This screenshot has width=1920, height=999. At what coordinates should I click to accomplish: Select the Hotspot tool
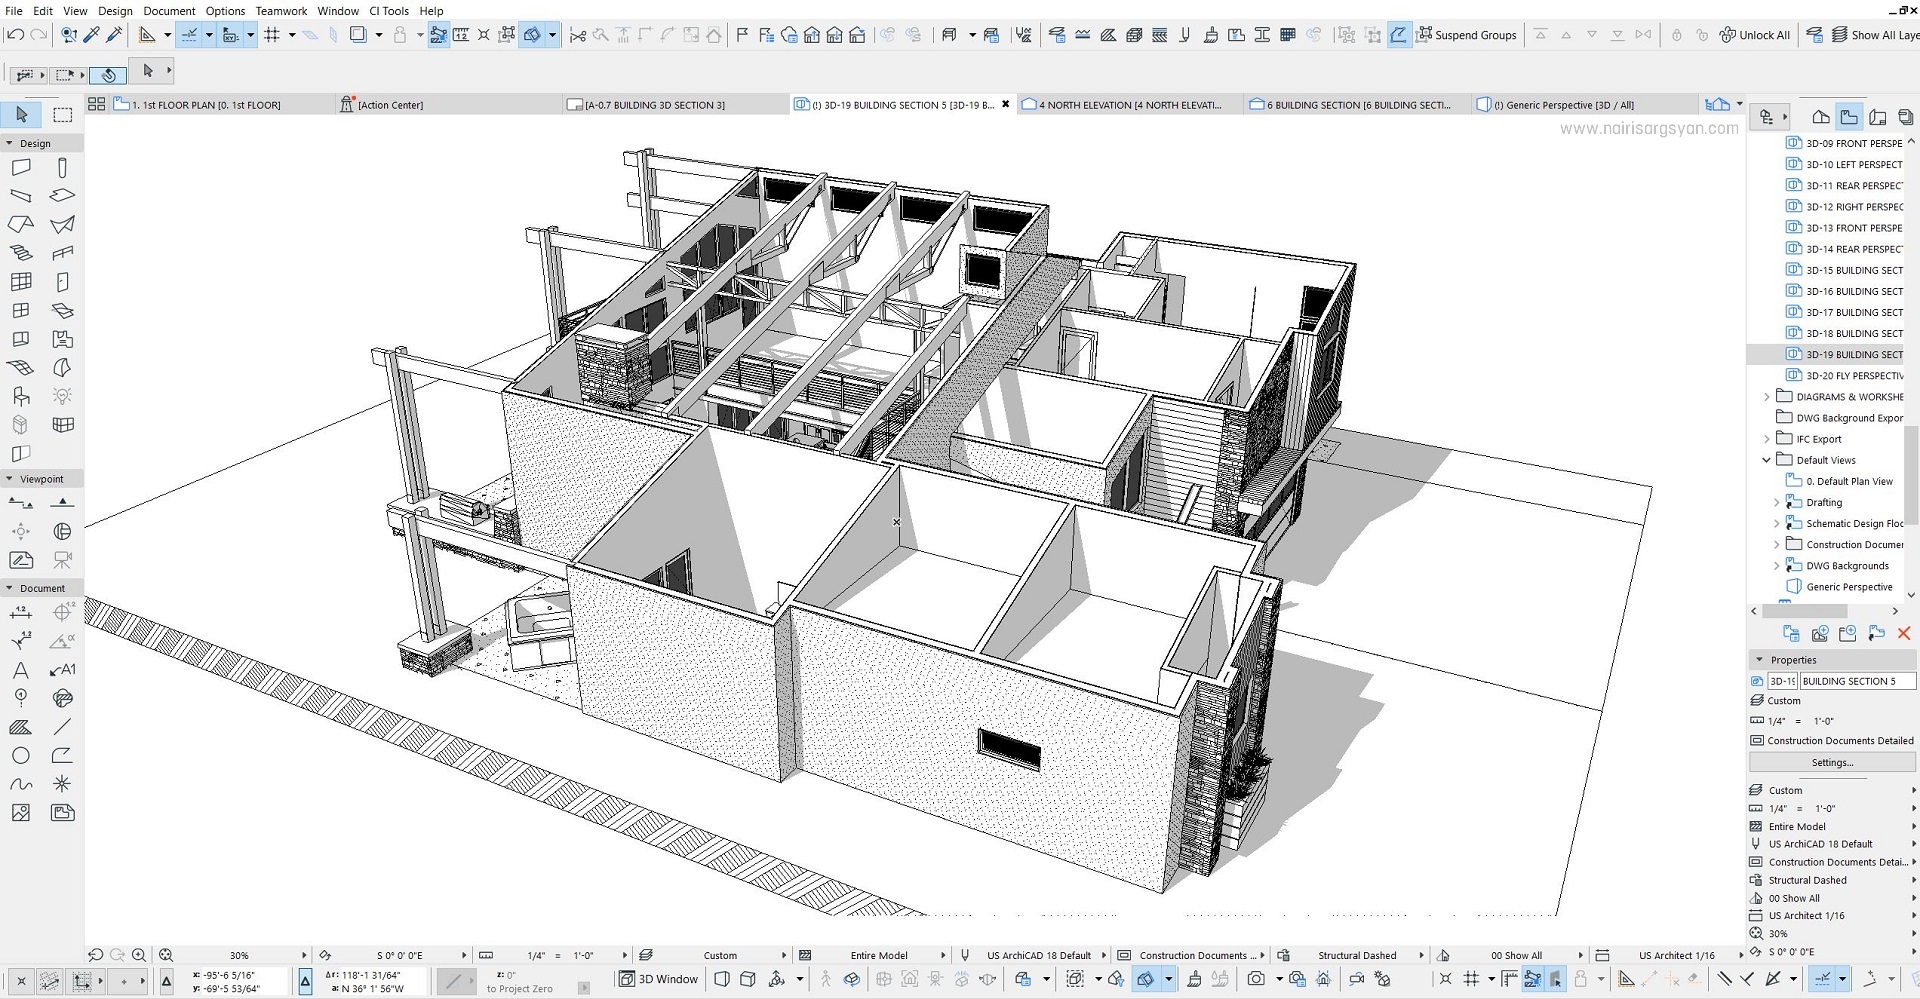(x=62, y=784)
